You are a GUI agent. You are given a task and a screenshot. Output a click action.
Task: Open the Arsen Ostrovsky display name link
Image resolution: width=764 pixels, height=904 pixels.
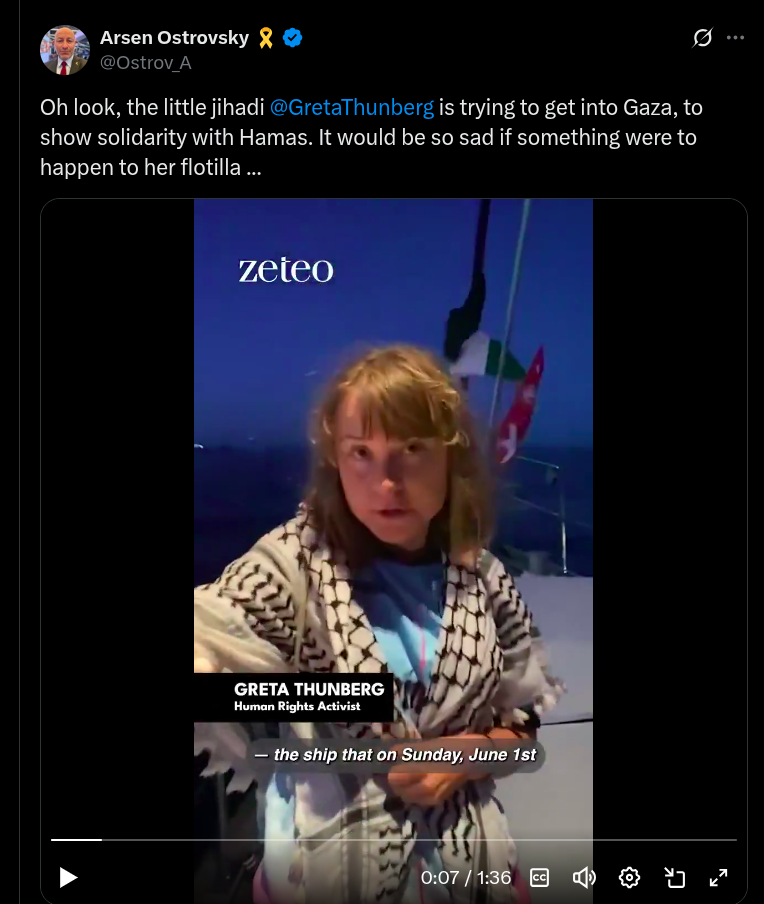(x=174, y=37)
